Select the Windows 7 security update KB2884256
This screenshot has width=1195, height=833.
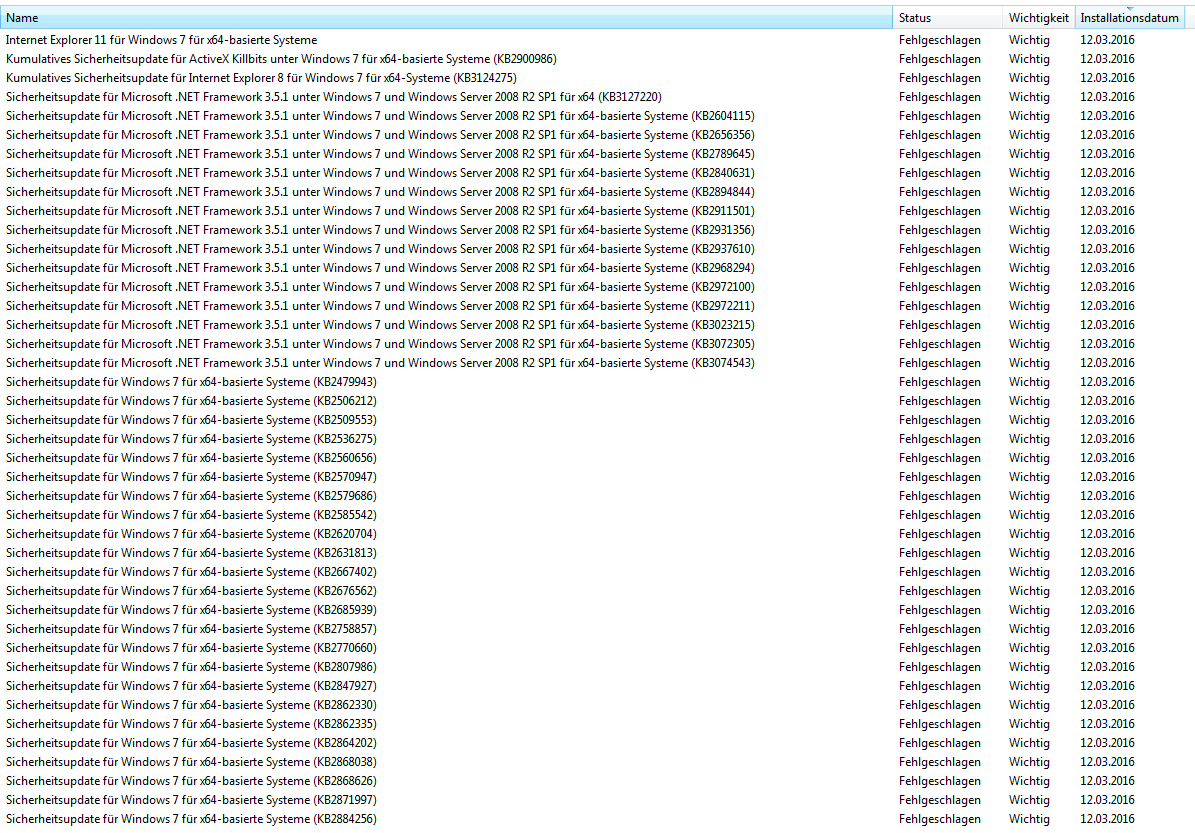tap(191, 819)
